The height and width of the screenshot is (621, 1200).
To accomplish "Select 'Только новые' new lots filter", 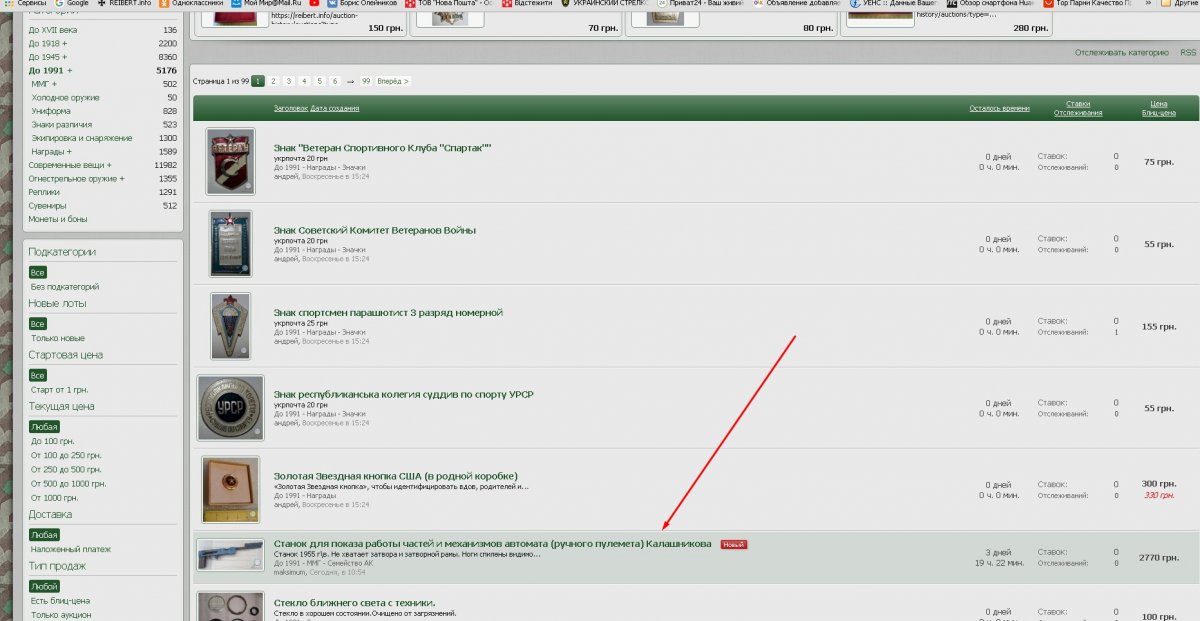I will [58, 338].
